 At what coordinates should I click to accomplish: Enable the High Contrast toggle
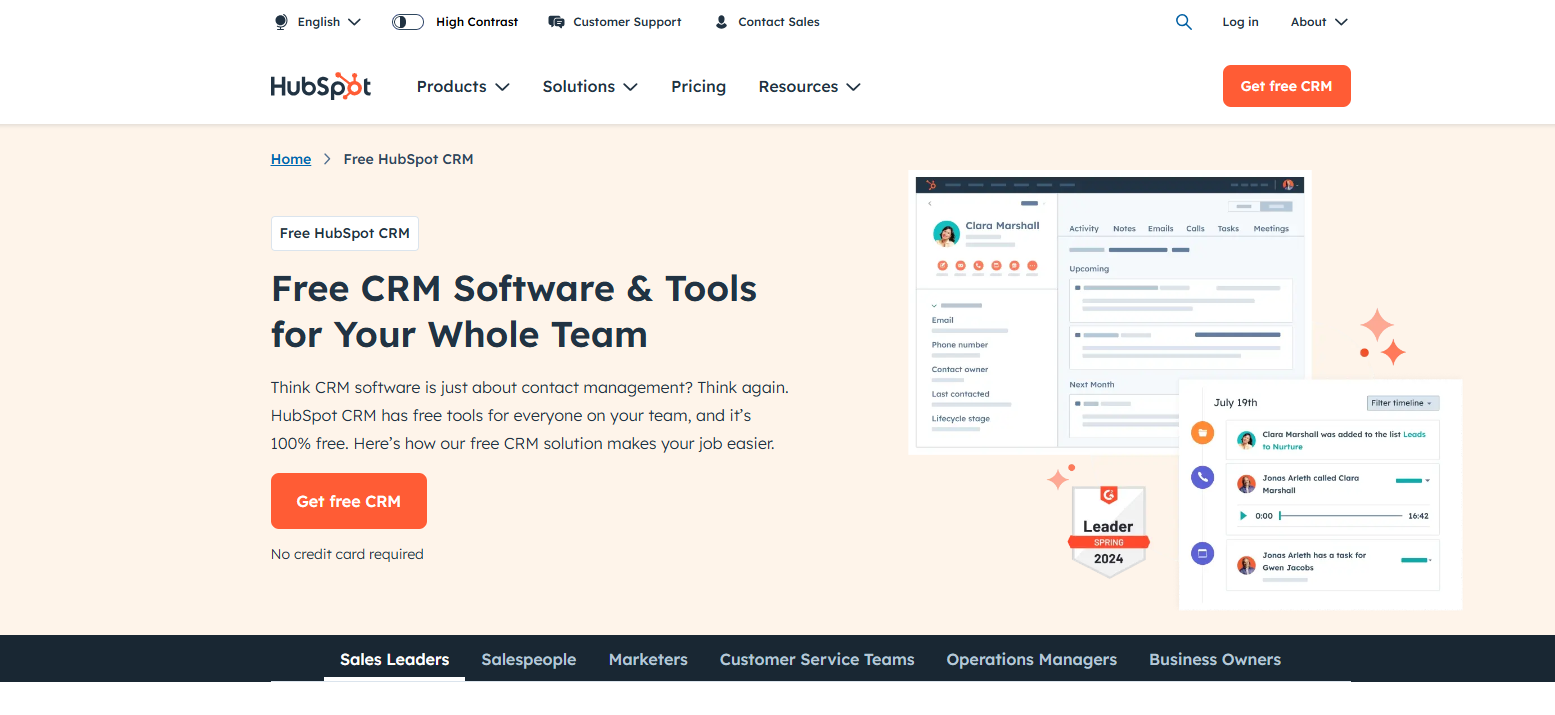click(407, 21)
